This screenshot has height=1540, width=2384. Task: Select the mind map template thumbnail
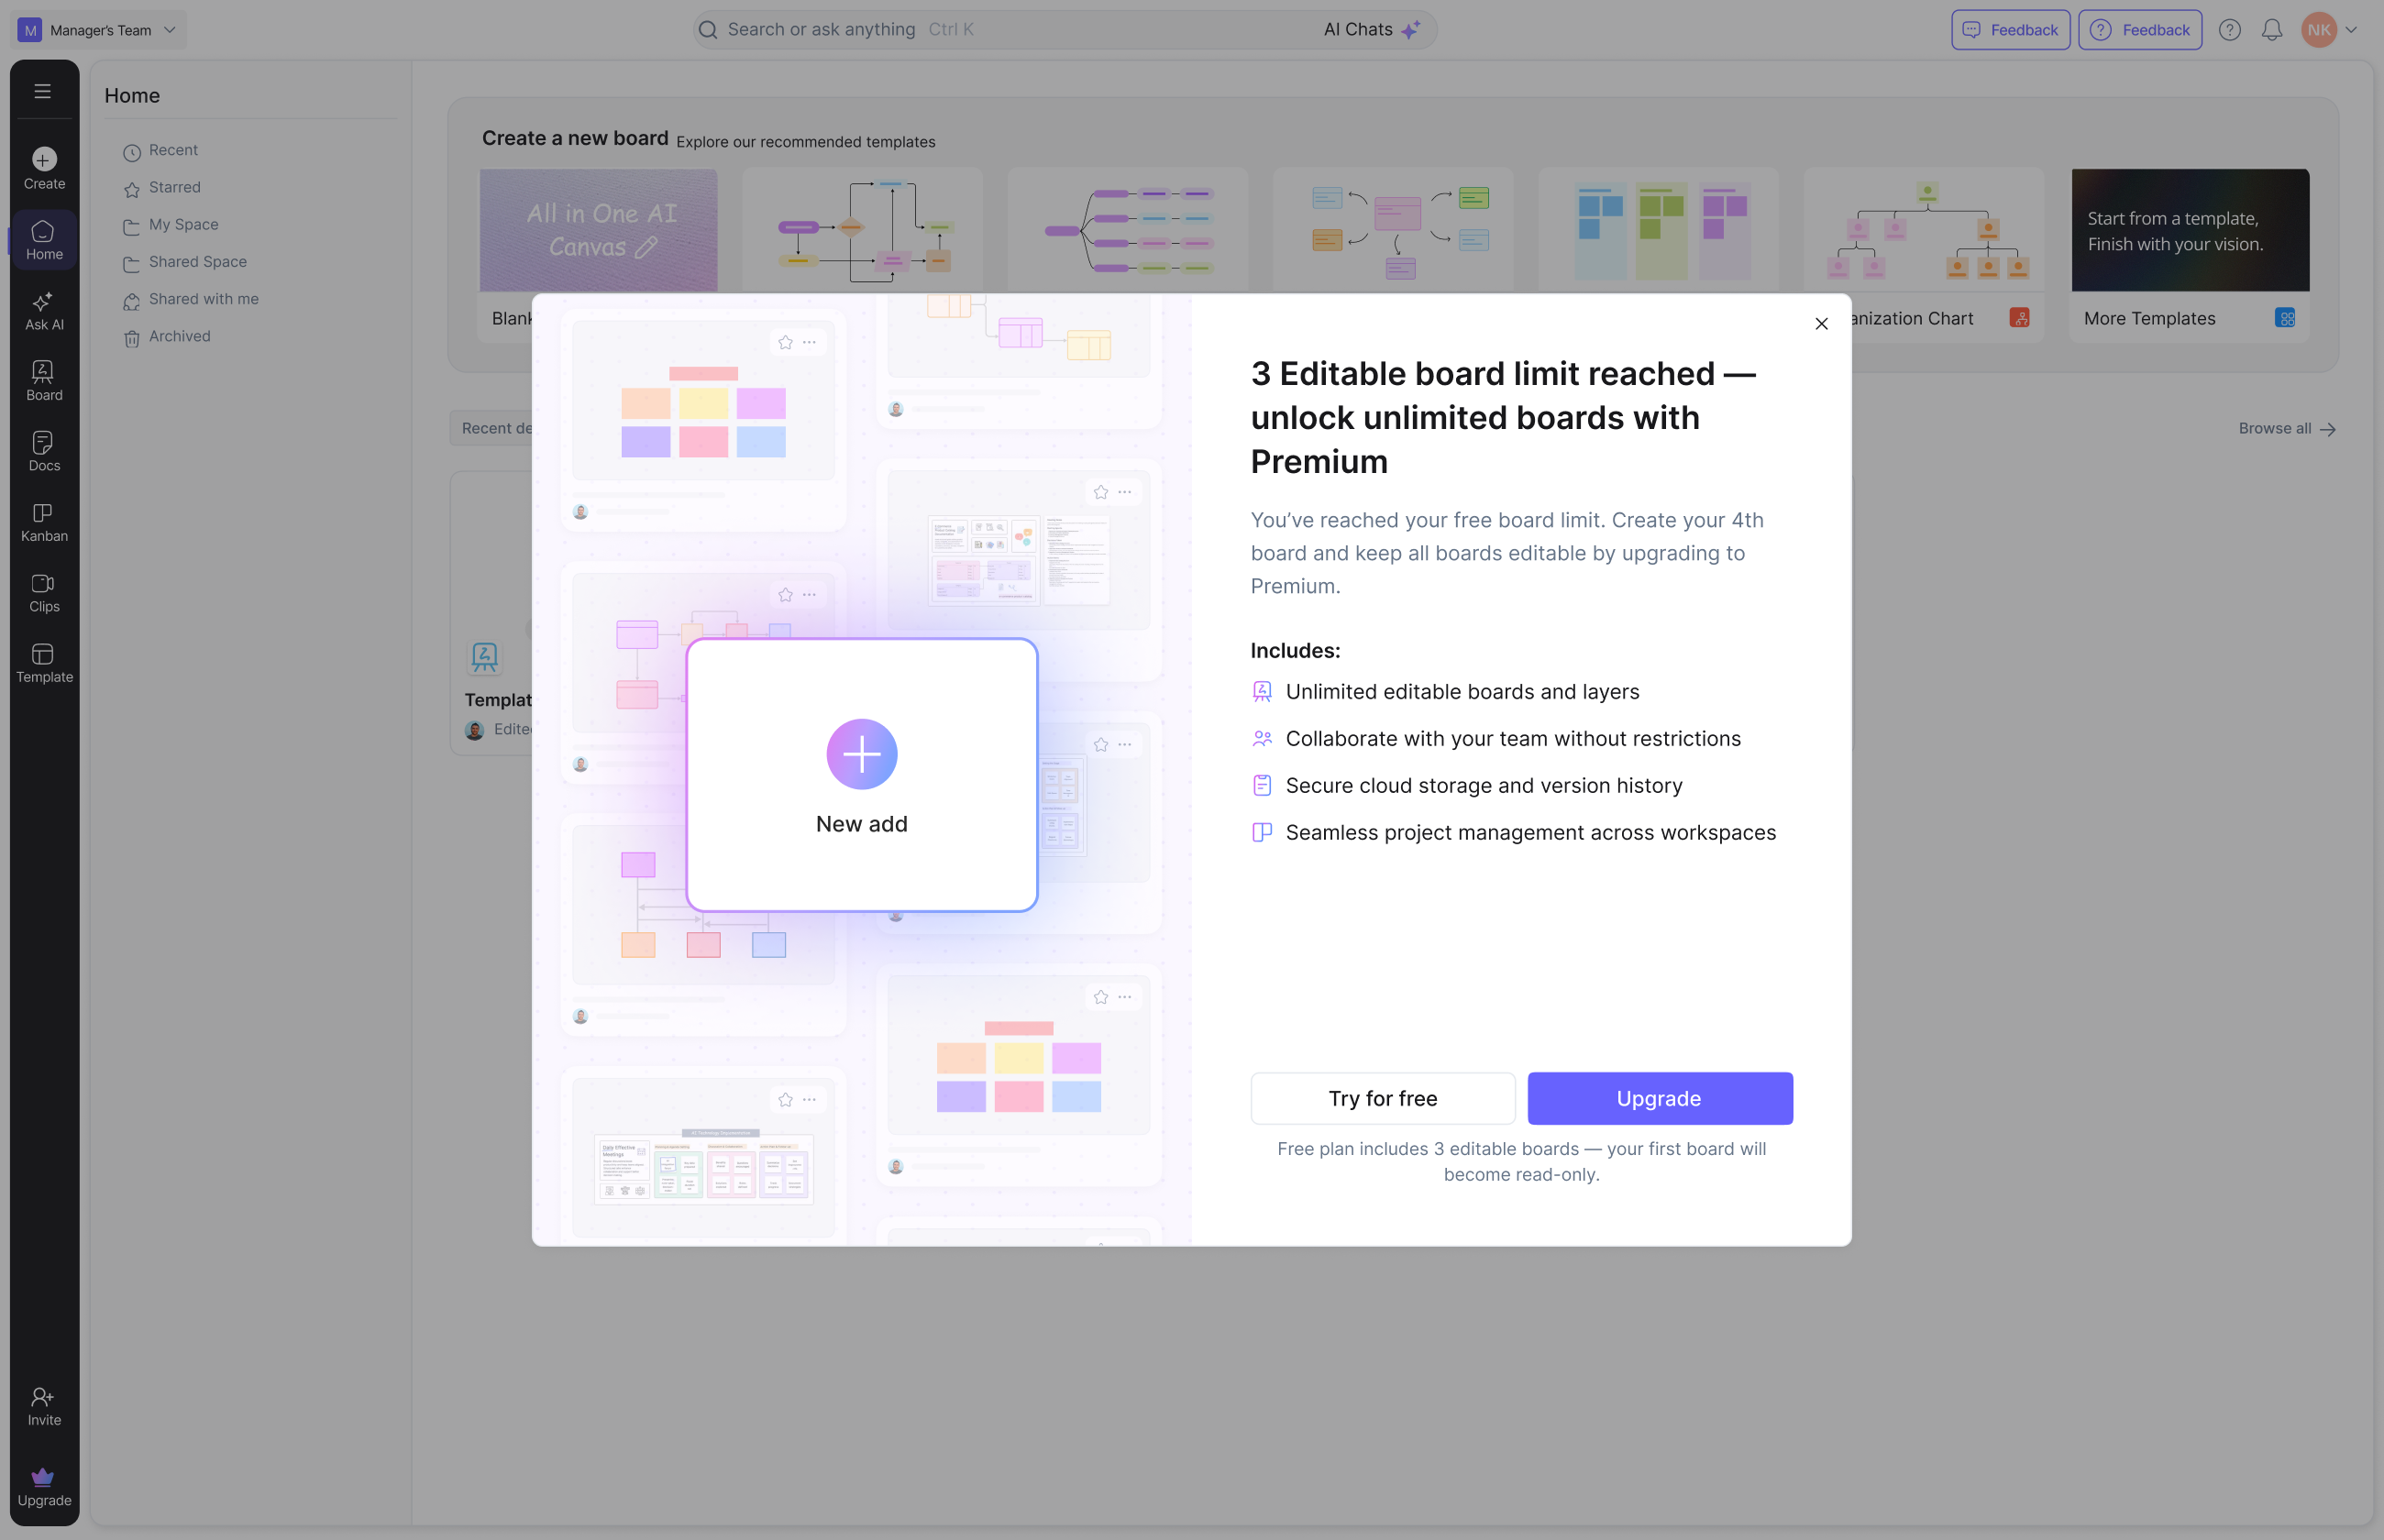coord(1127,230)
